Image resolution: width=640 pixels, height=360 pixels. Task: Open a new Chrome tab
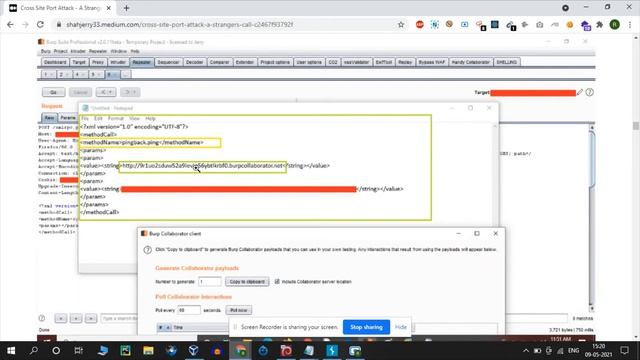tap(126, 8)
